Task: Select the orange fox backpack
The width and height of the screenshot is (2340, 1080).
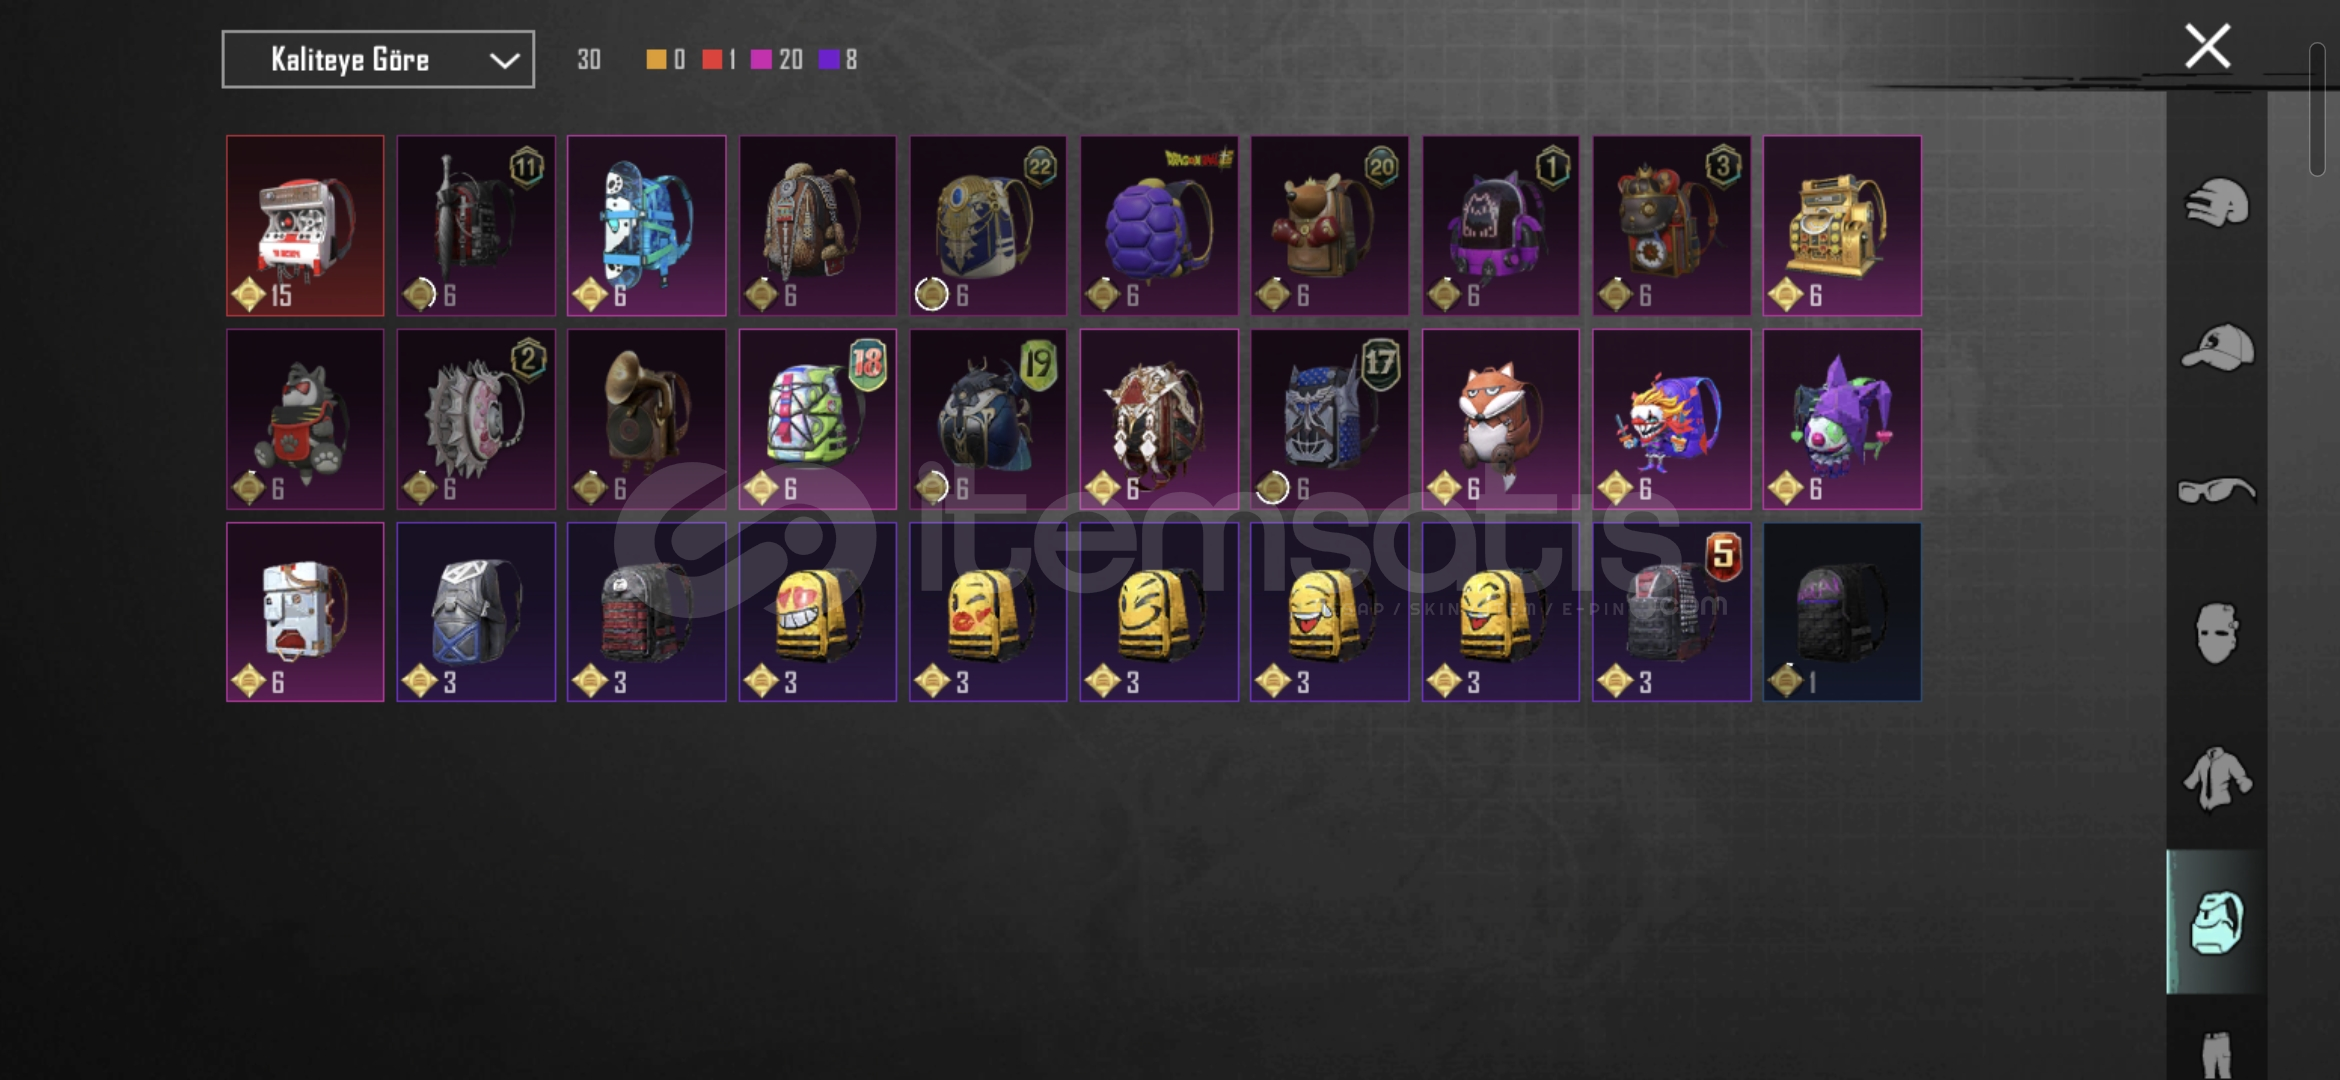Action: (1501, 419)
